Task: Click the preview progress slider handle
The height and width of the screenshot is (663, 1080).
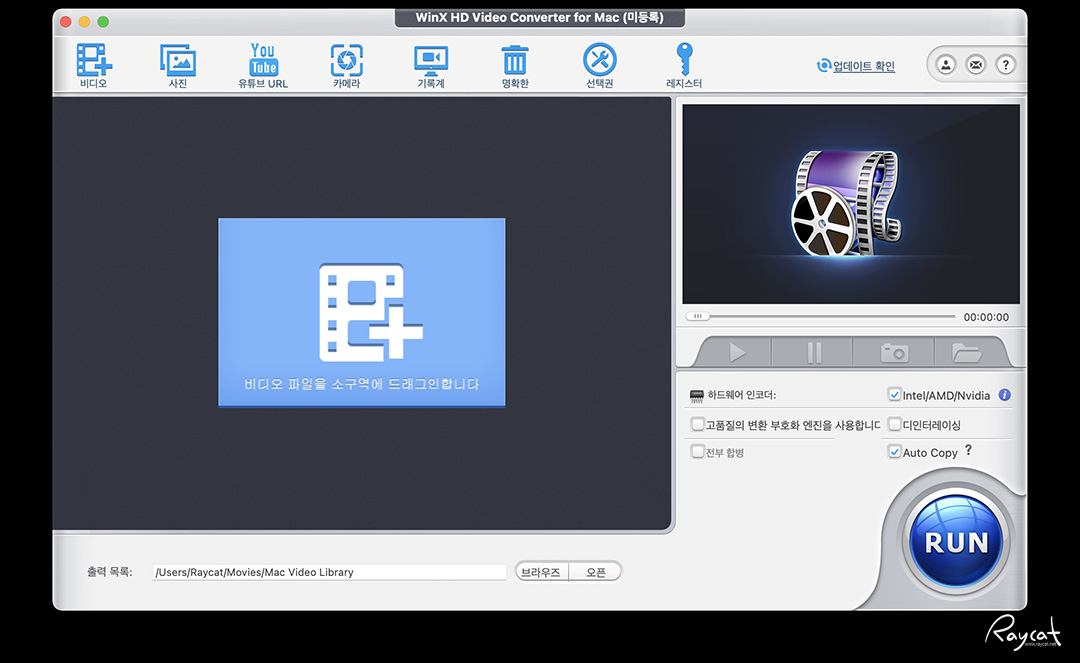Action: 697,317
